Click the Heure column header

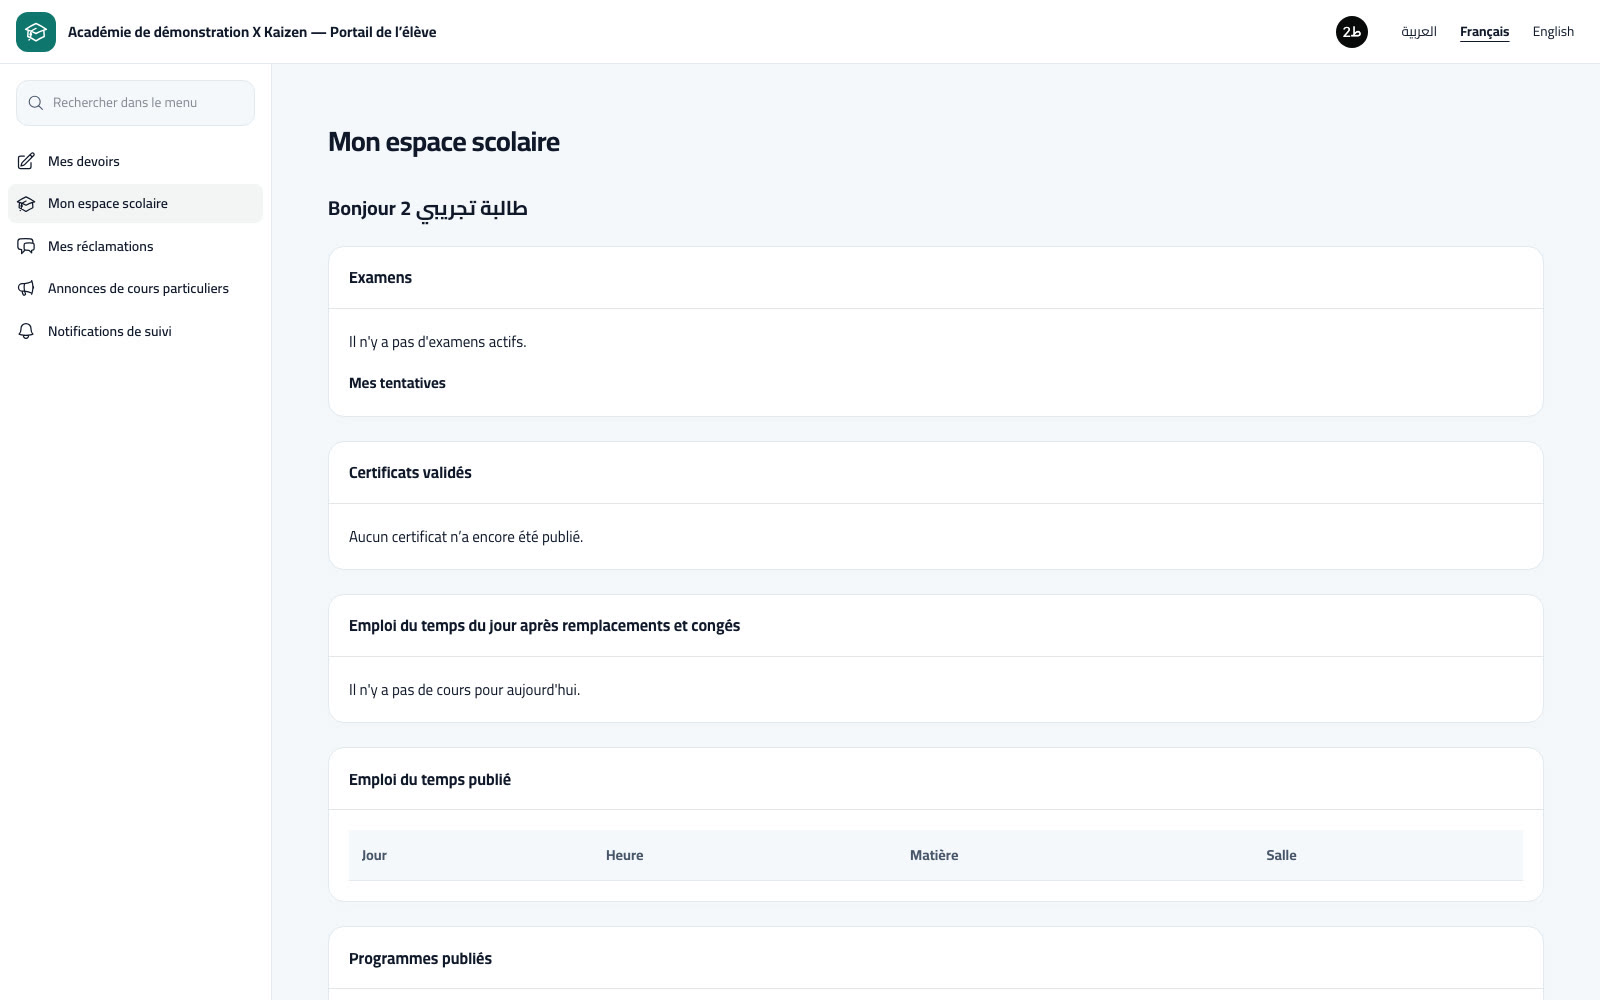pyautogui.click(x=624, y=855)
